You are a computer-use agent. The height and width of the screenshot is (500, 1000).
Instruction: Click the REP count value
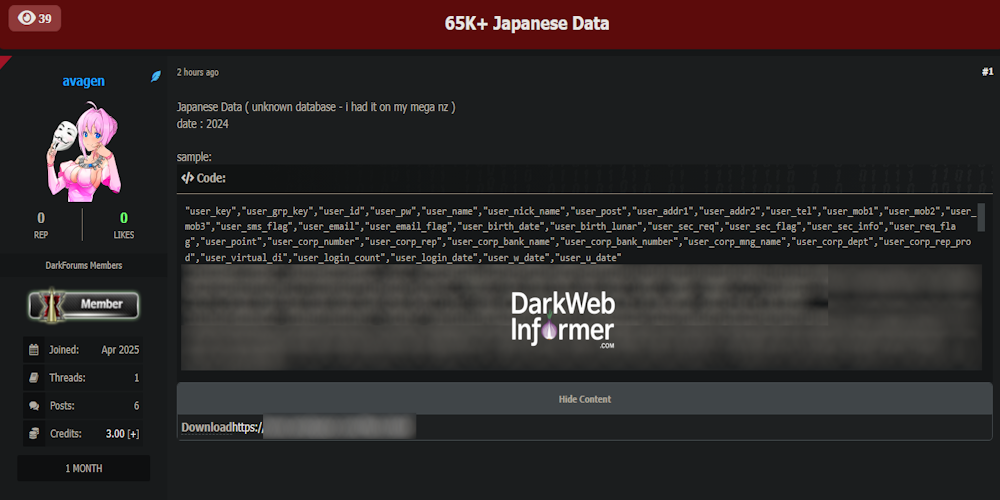click(41, 218)
